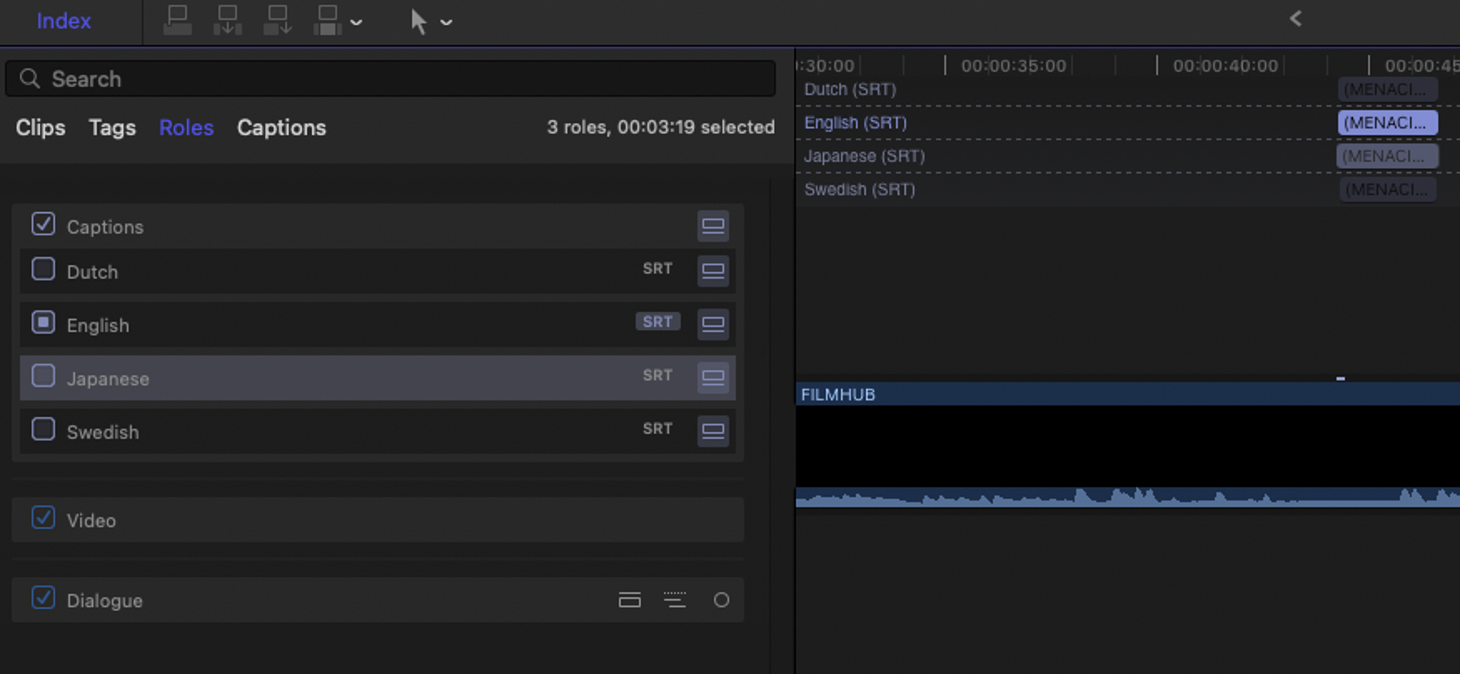Select the English role row
Image resolution: width=1460 pixels, height=674 pixels.
[x=377, y=325]
